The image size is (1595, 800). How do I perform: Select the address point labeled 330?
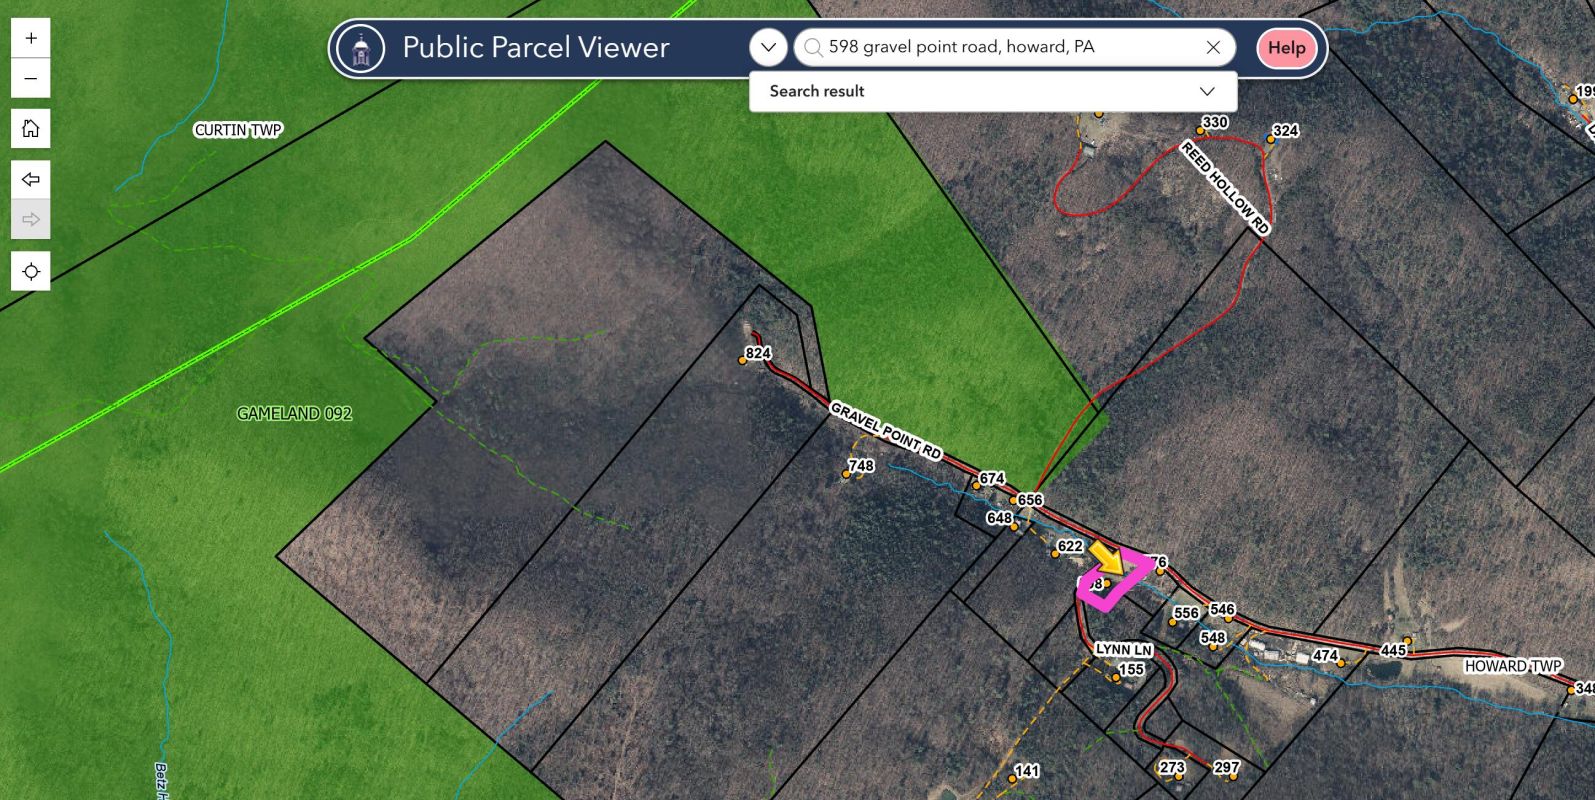coord(1200,131)
